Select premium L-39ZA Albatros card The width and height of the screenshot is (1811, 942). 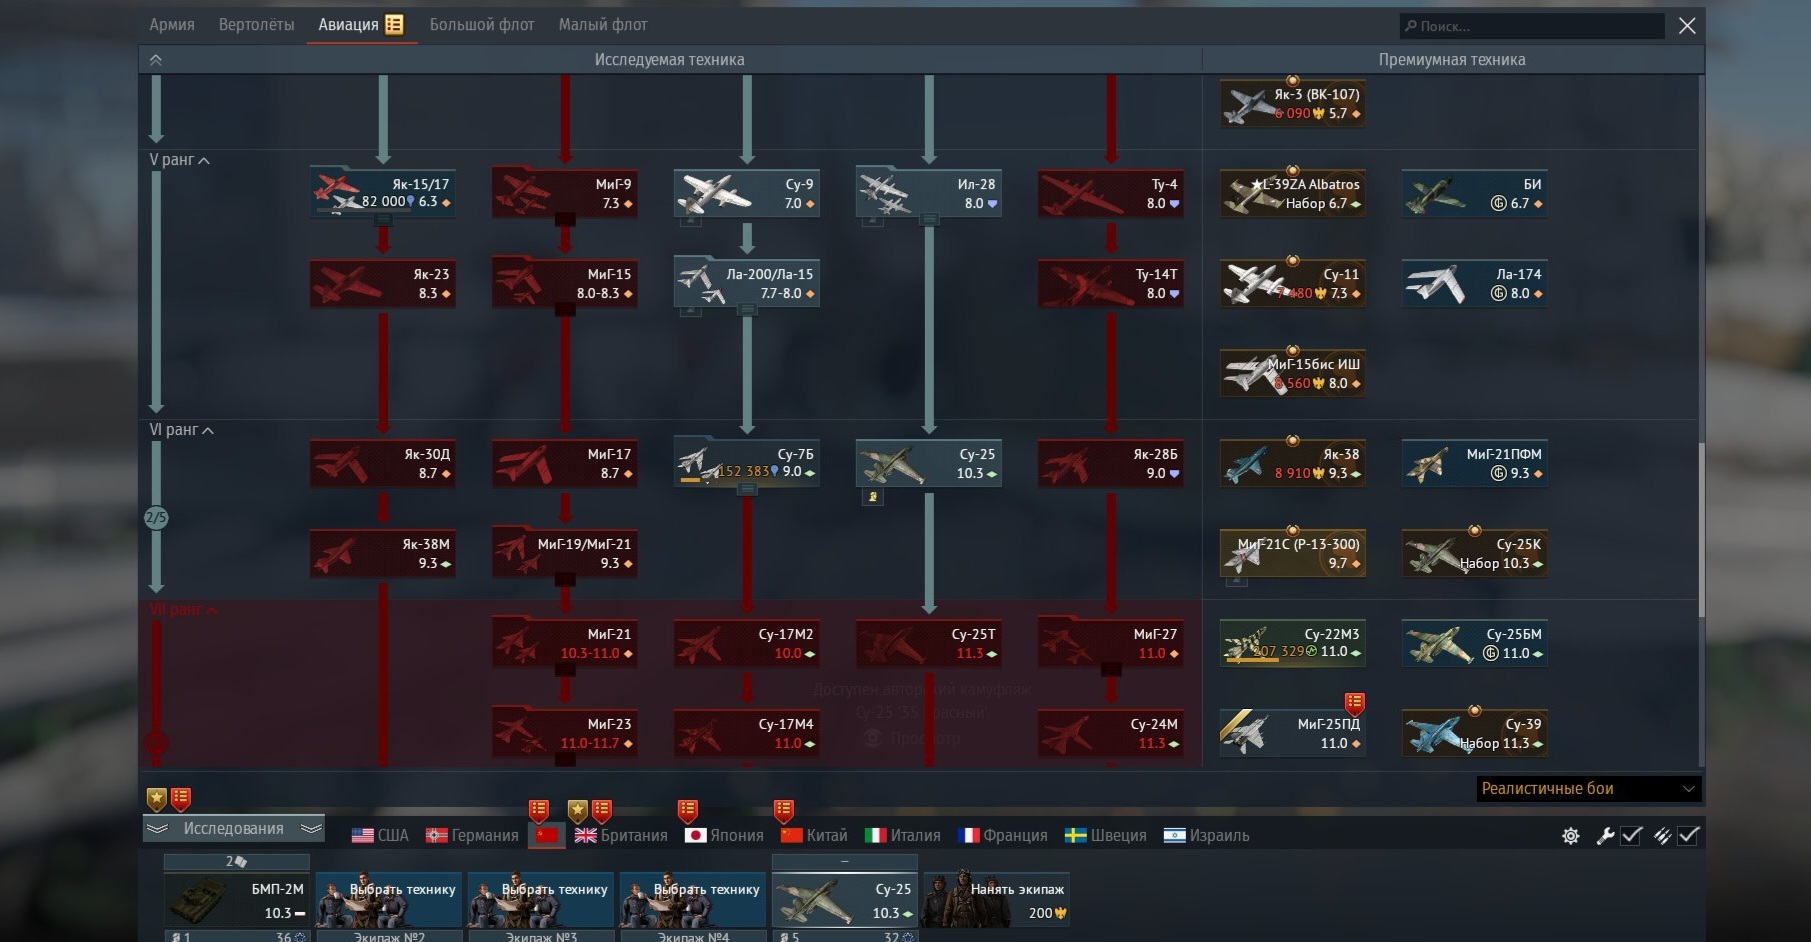pyautogui.click(x=1293, y=193)
